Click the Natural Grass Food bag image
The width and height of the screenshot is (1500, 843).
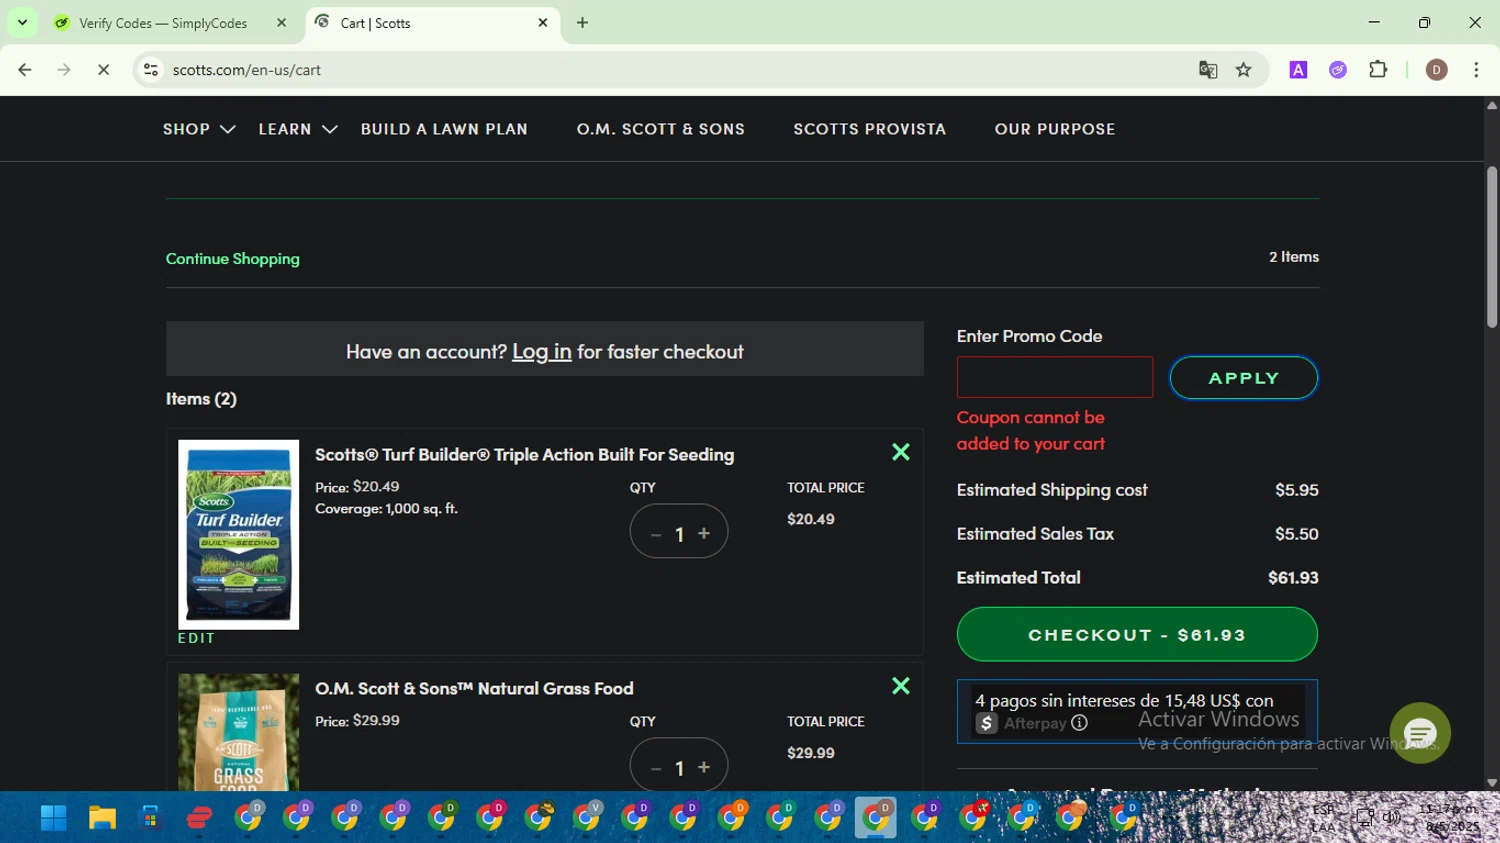point(238,732)
